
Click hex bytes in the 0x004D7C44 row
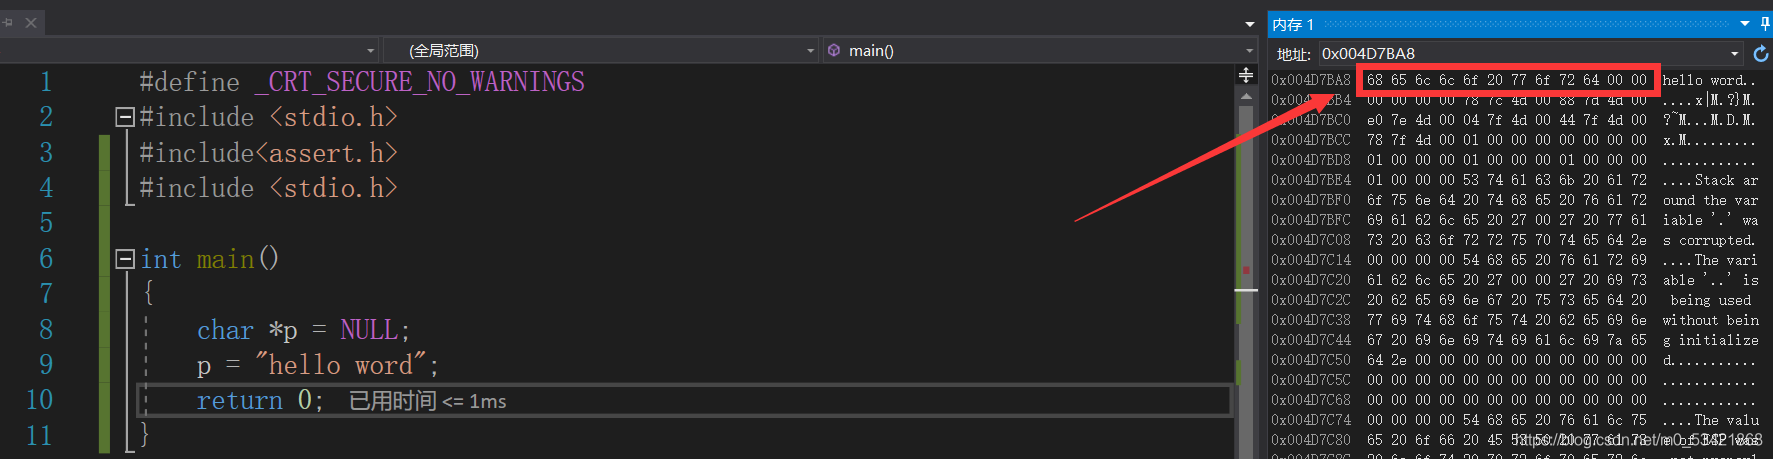[x=1507, y=340]
